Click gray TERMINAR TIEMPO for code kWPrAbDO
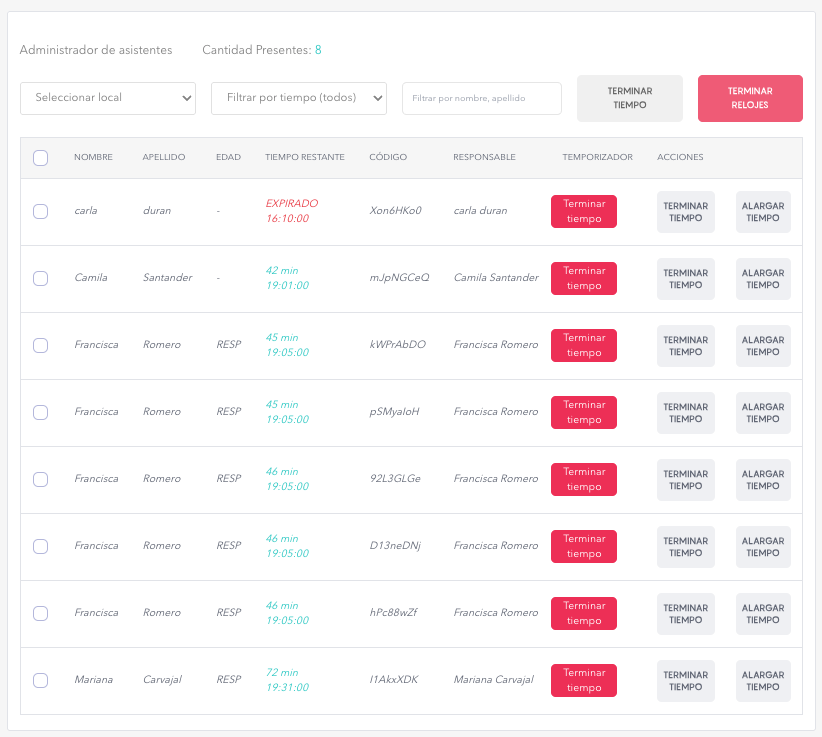 click(x=686, y=346)
